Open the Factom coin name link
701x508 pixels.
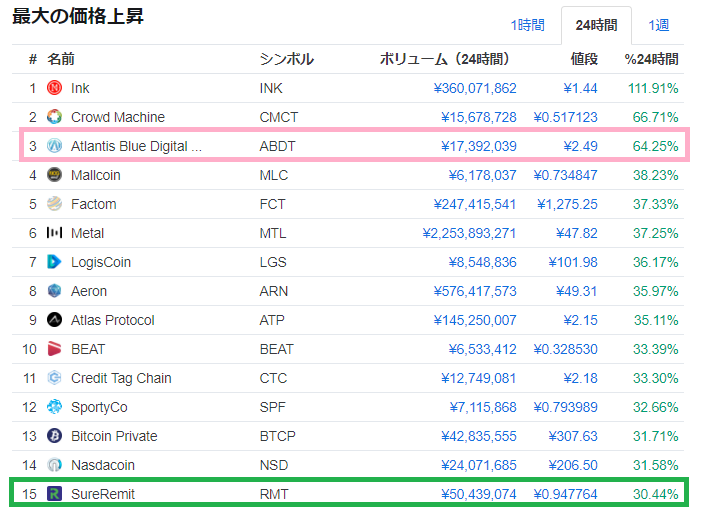(93, 204)
